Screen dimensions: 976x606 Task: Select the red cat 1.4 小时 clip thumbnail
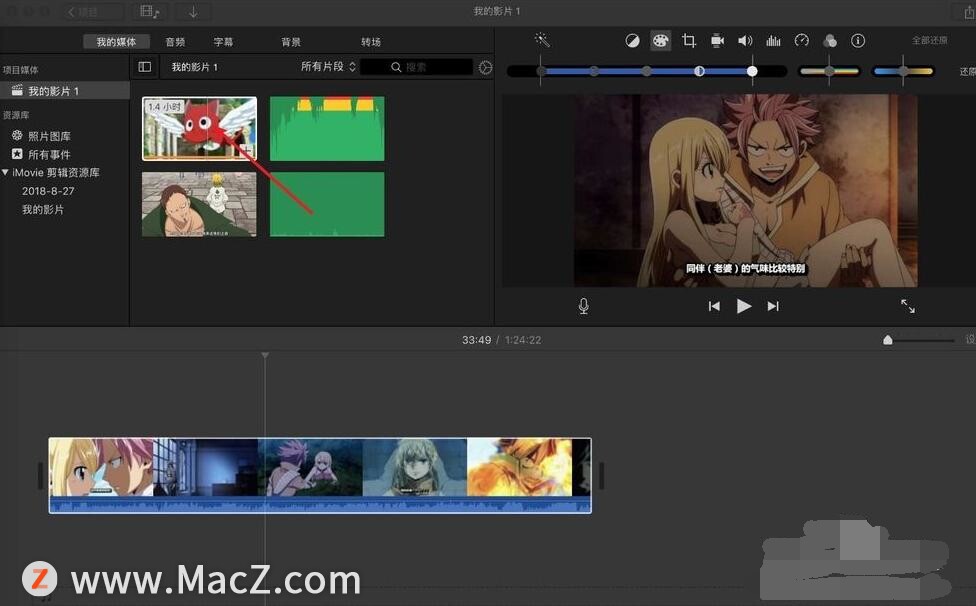(x=199, y=128)
